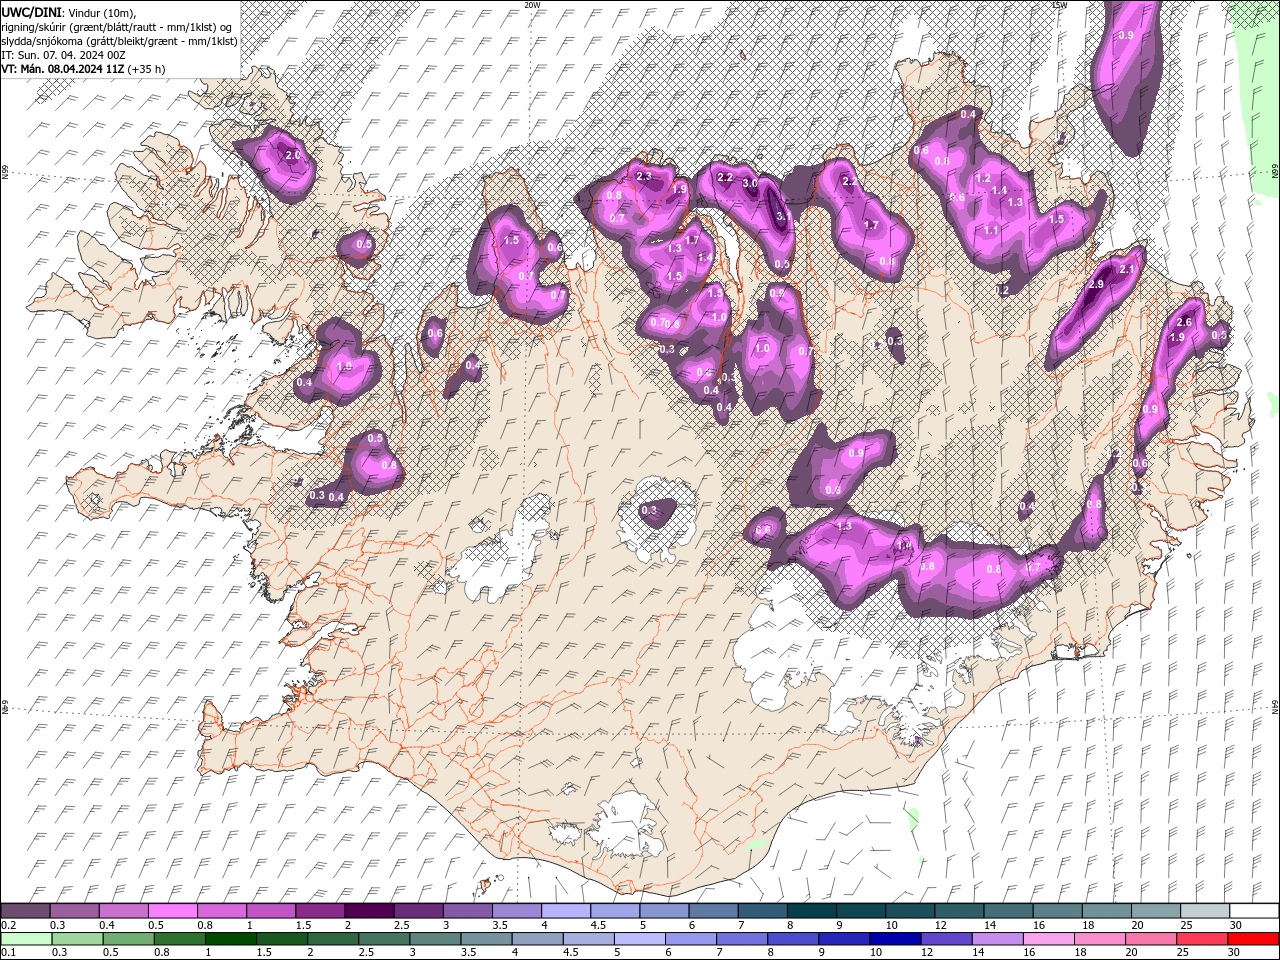1280x960 pixels.
Task: Click the "20W" longitude label
Action: coord(532,5)
